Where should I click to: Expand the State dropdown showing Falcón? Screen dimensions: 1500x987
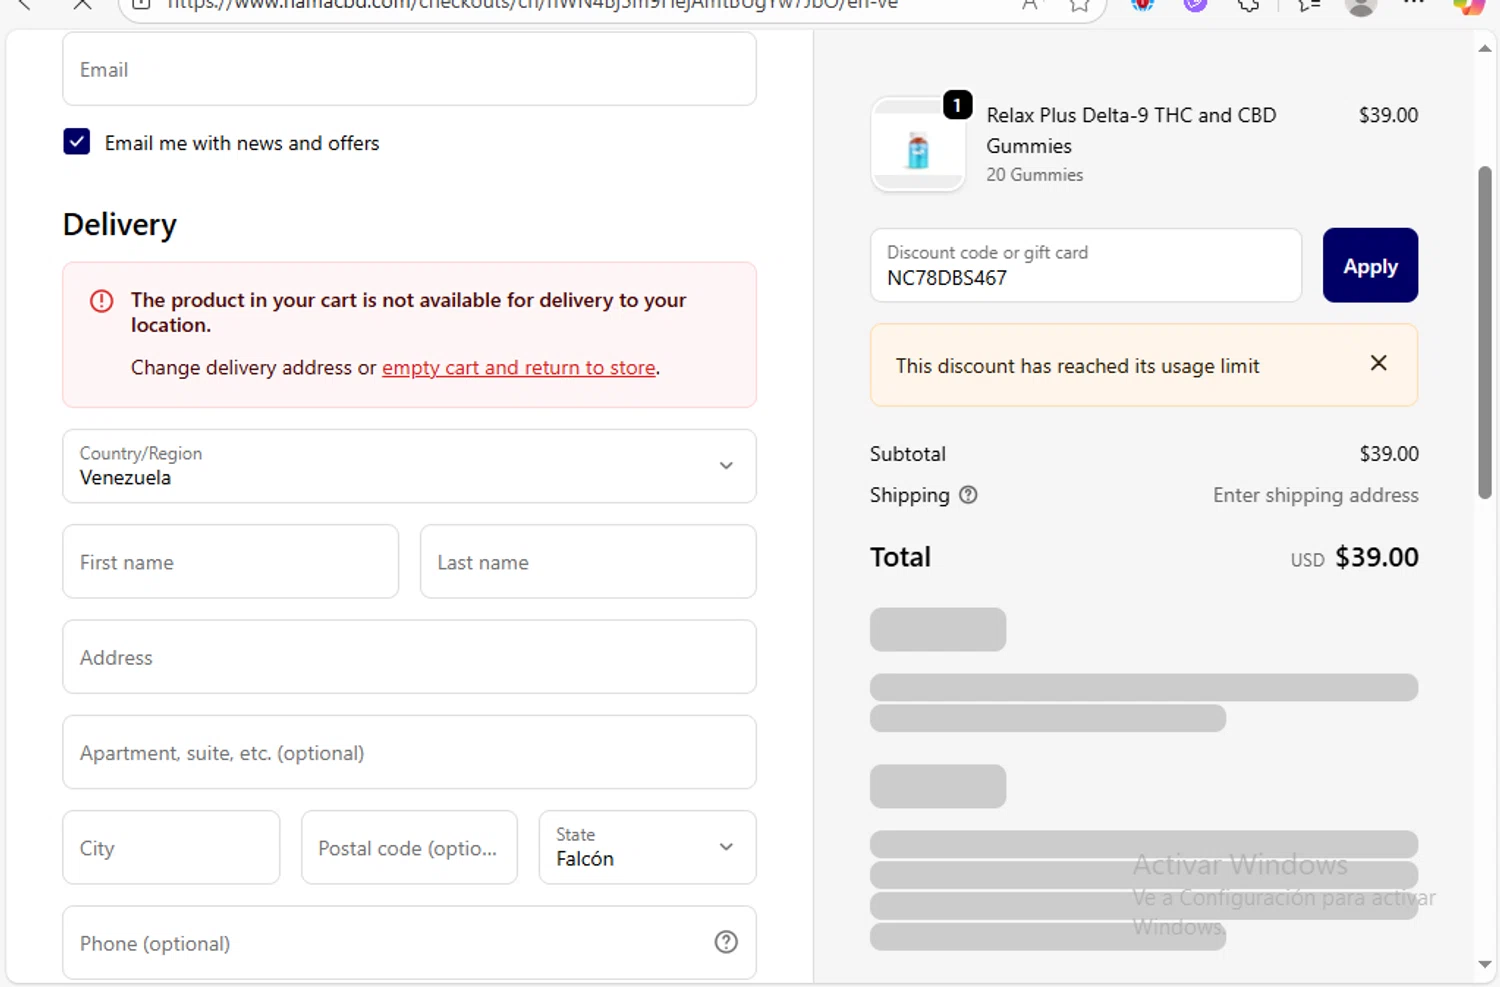pos(647,848)
